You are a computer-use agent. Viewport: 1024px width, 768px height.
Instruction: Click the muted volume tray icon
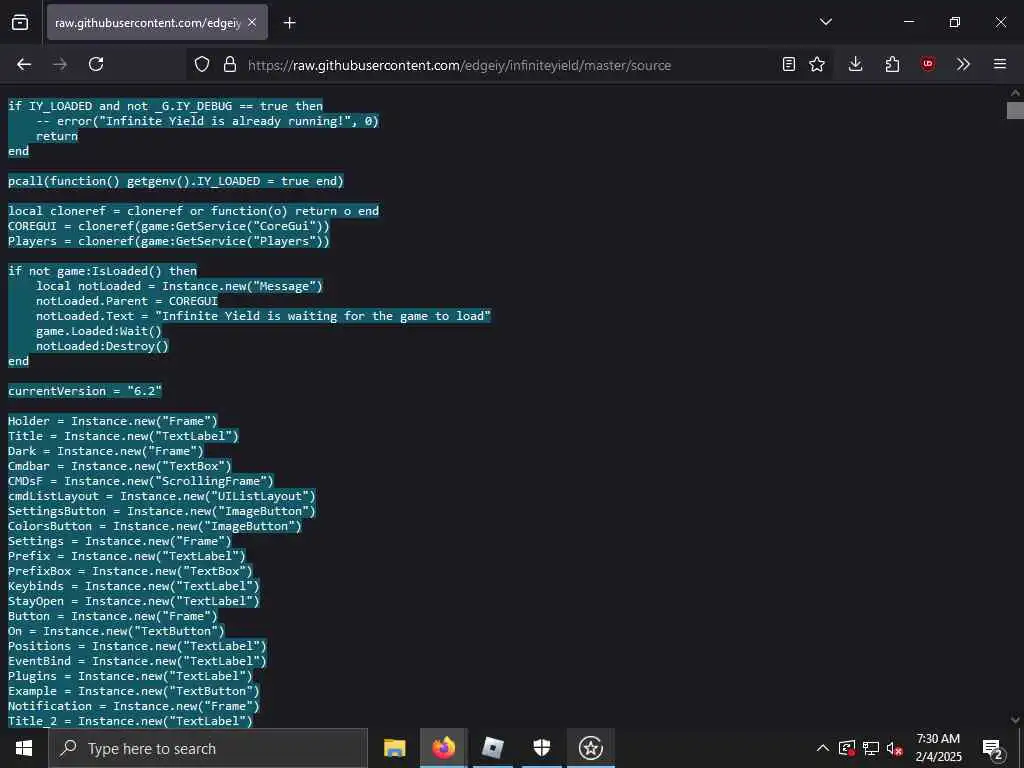click(x=895, y=748)
